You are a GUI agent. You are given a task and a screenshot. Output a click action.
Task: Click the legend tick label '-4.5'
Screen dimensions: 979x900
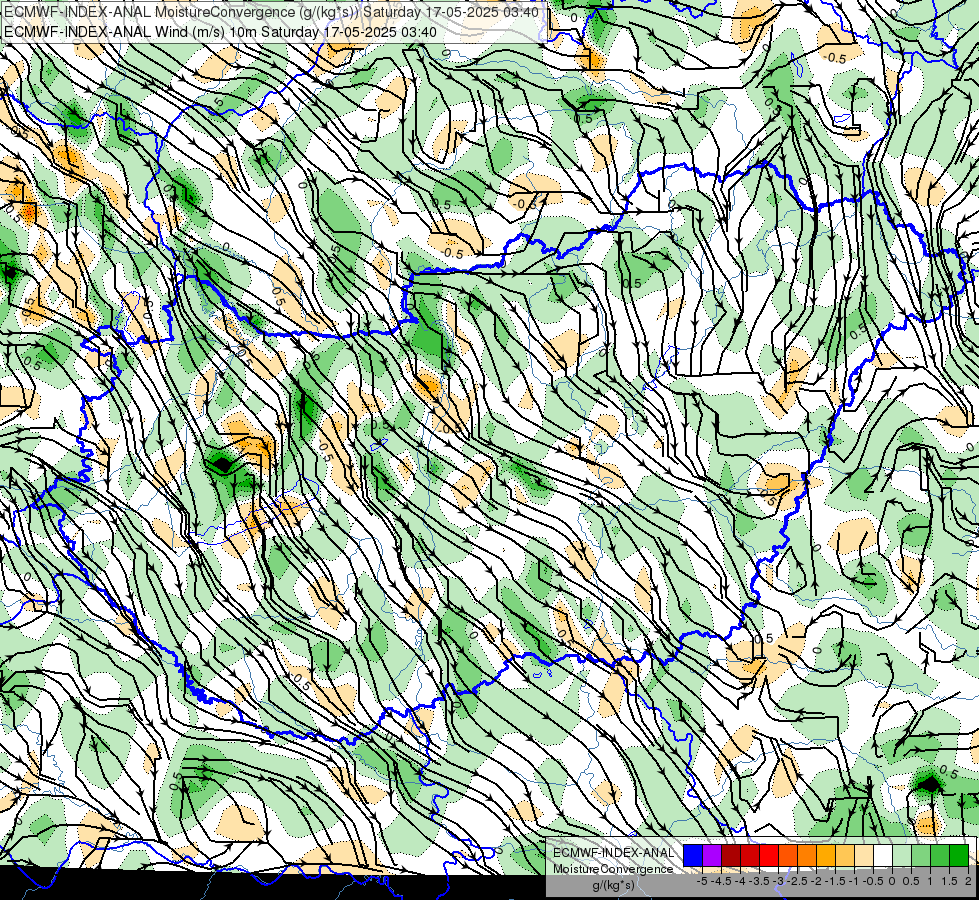(722, 881)
